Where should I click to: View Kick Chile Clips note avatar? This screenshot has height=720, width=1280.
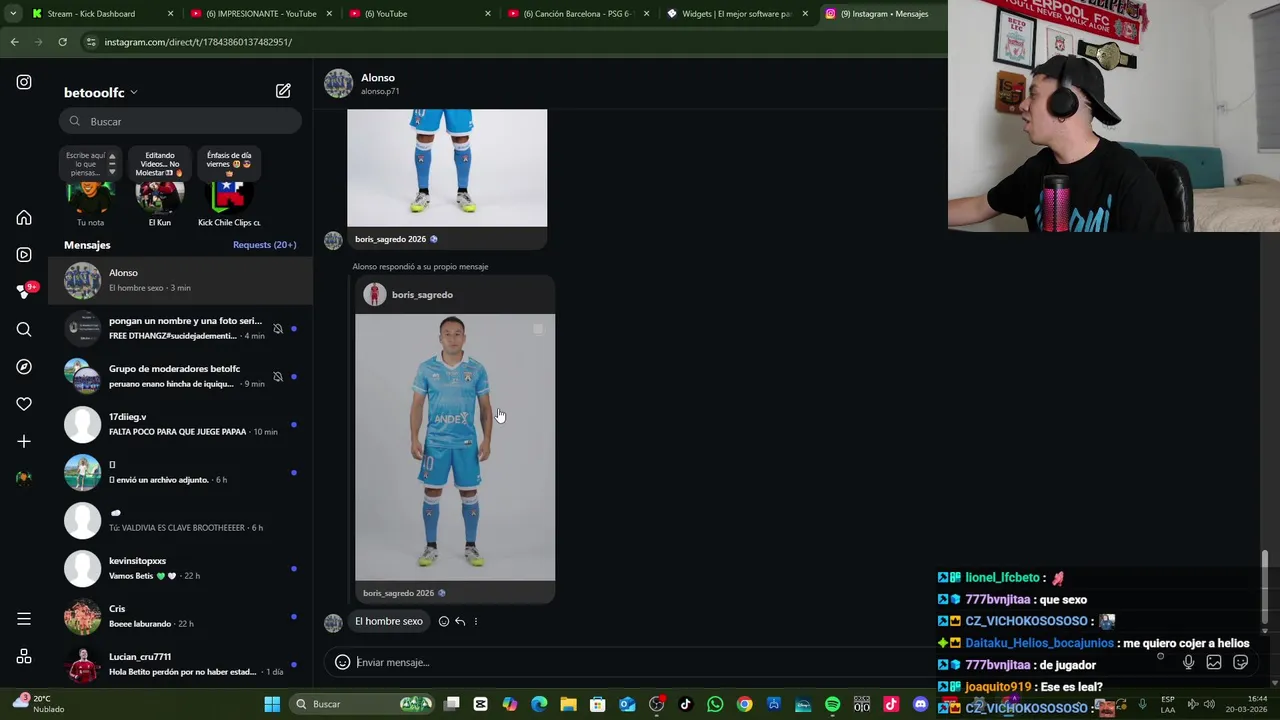point(229,195)
